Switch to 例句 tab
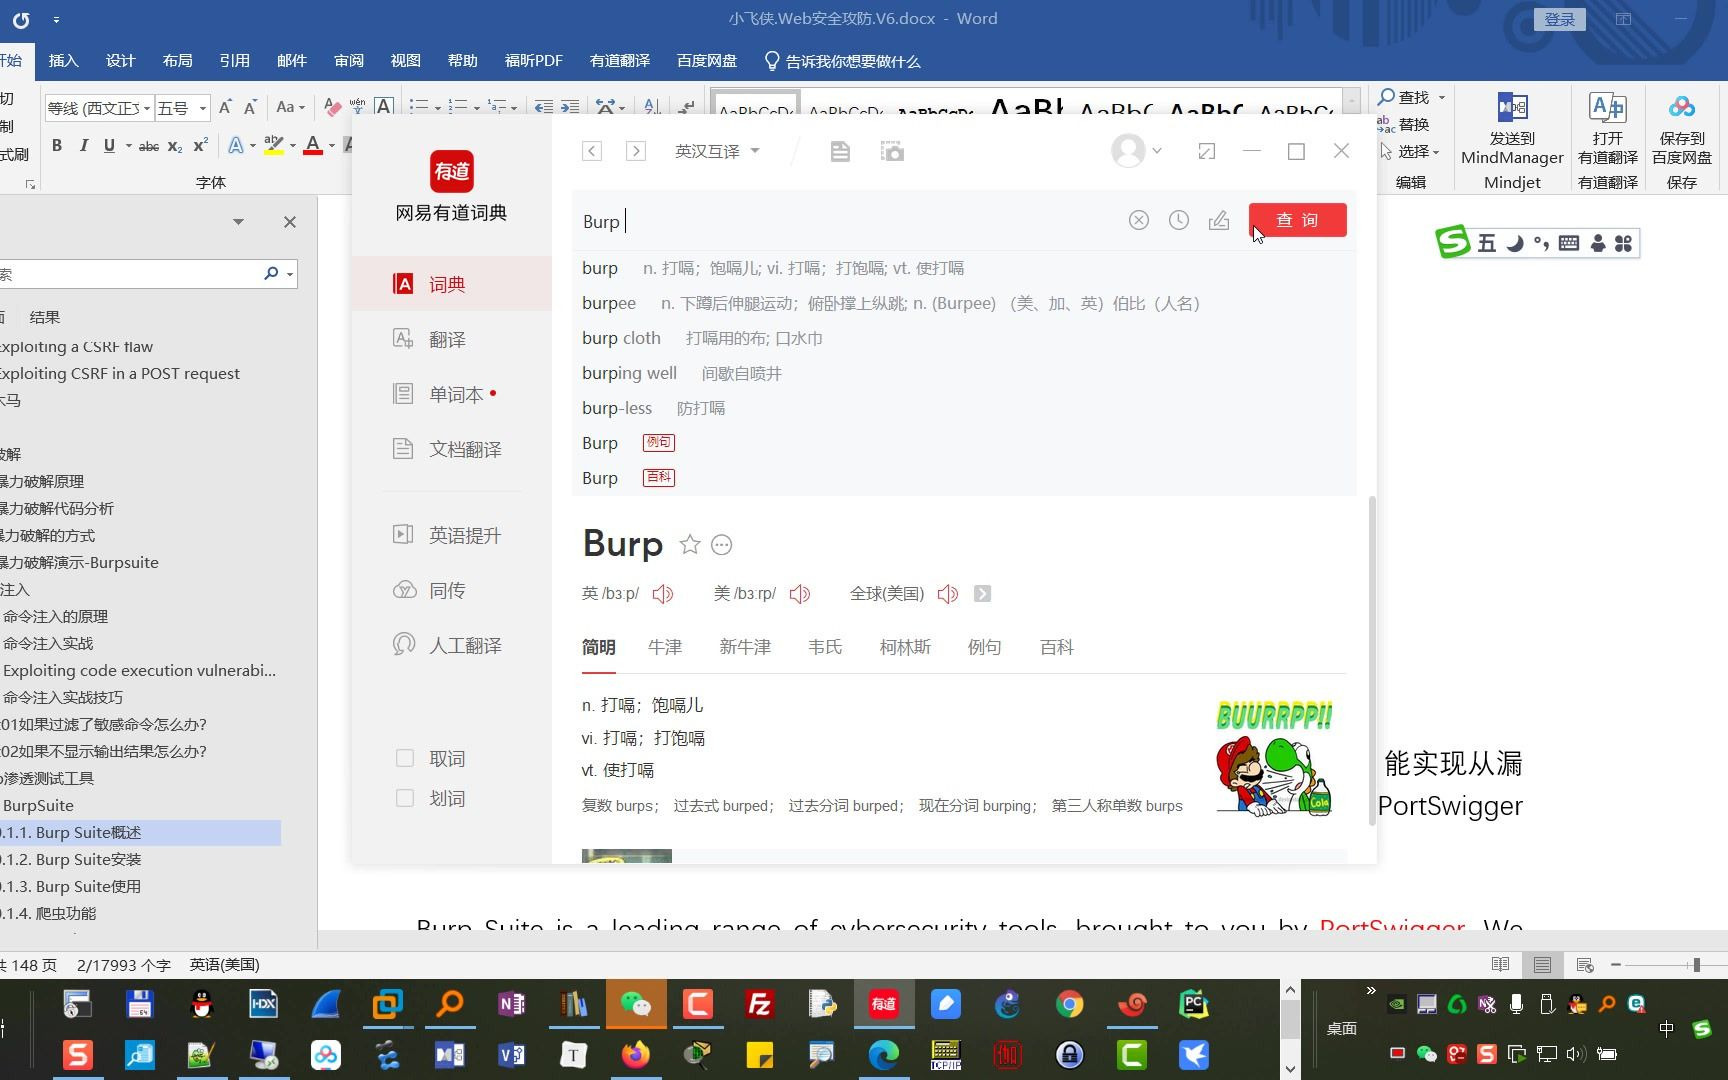Screen dimensions: 1728x1080 click(x=984, y=647)
